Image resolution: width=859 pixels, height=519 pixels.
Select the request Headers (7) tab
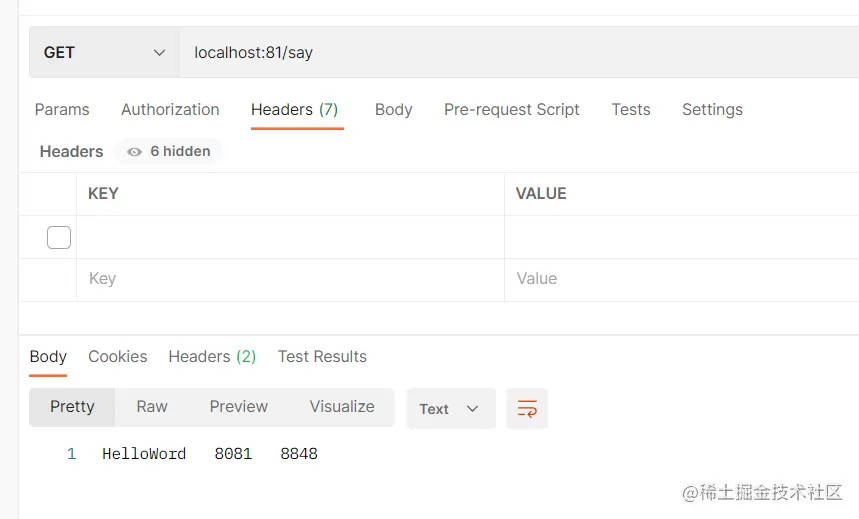(x=295, y=110)
